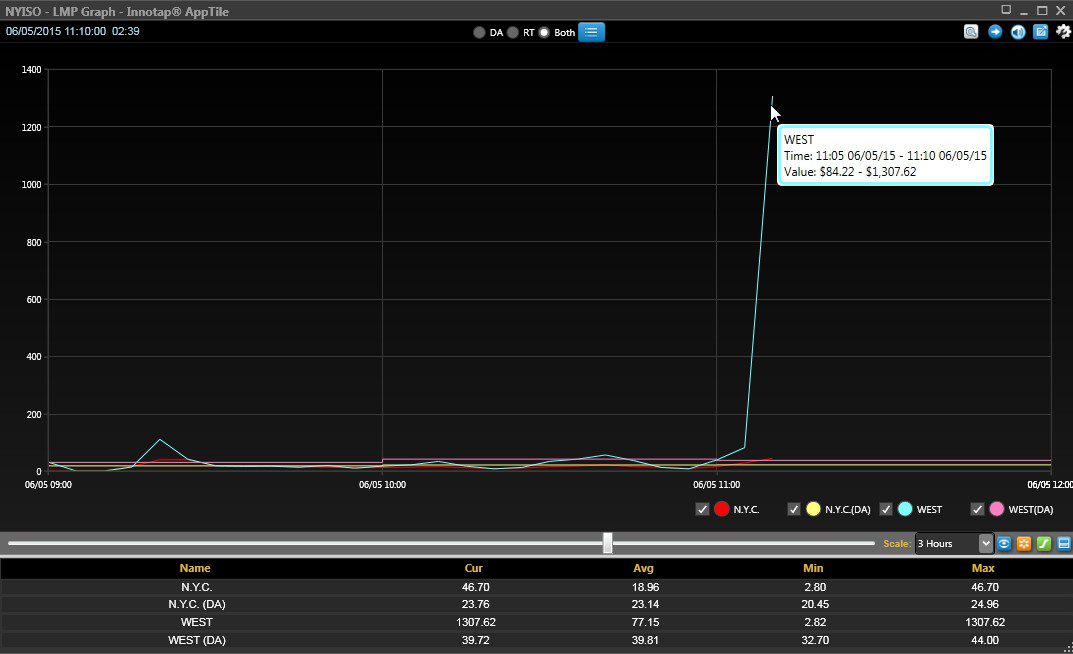Click the window resize grip corner
This screenshot has width=1073, height=654.
[1068, 649]
